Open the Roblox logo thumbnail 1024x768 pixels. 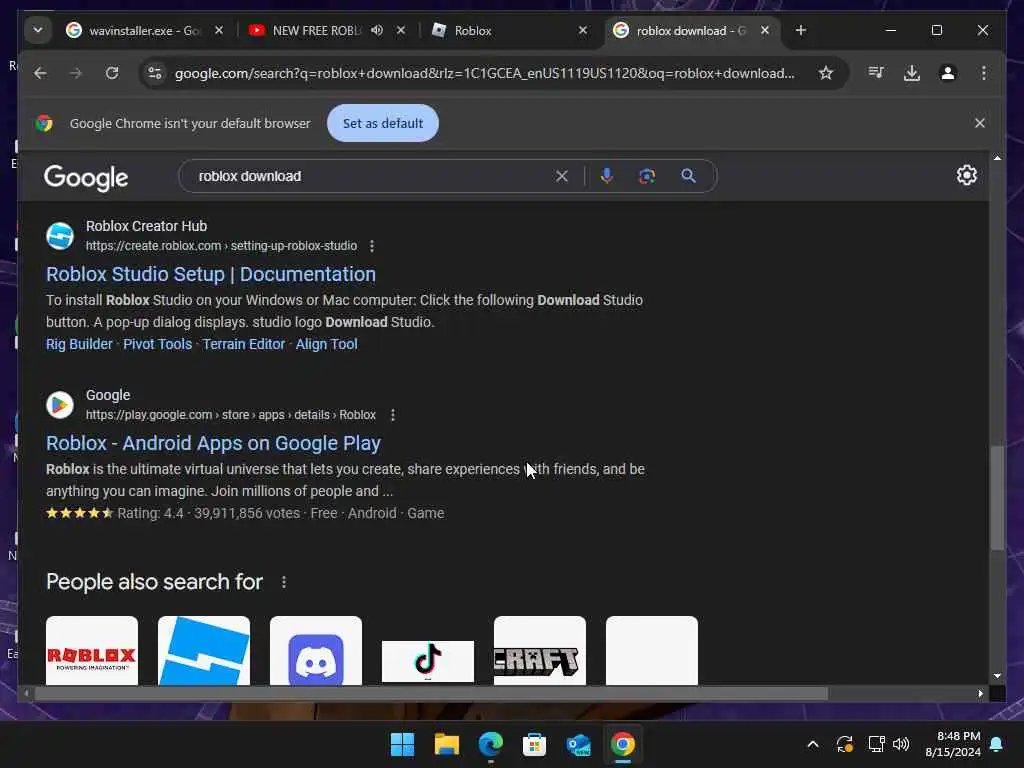tap(92, 650)
